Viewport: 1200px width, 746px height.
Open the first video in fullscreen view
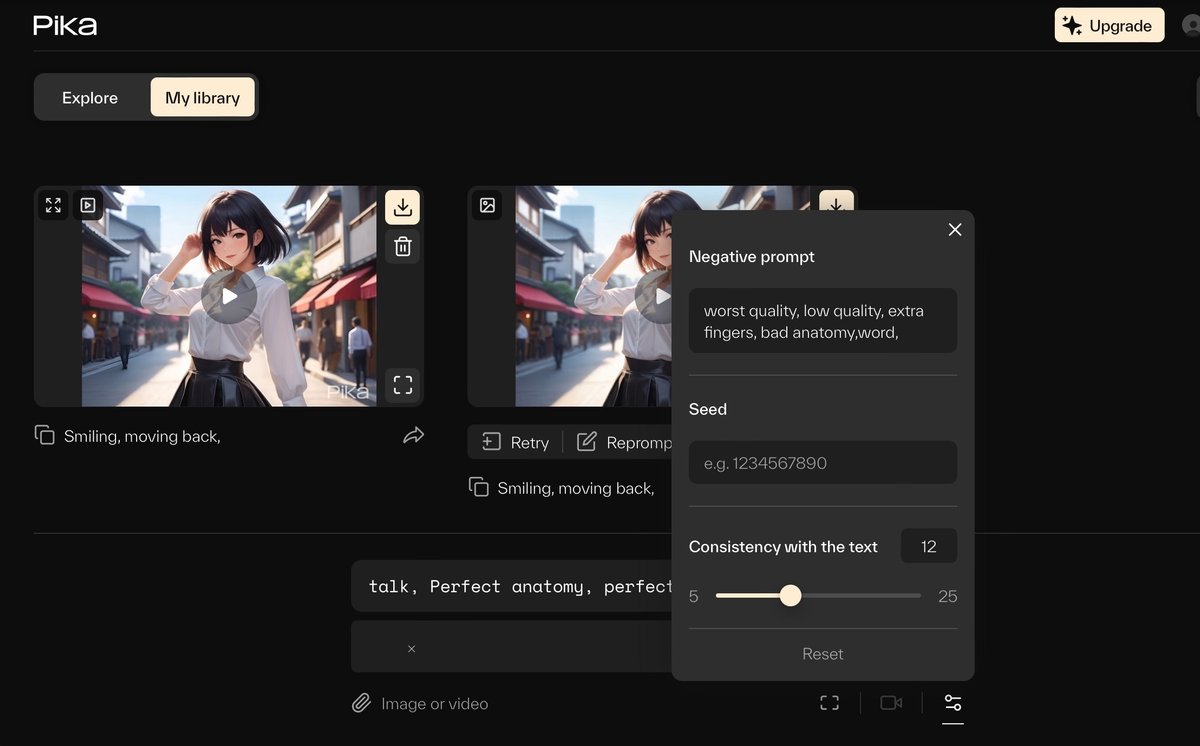pyautogui.click(x=53, y=205)
